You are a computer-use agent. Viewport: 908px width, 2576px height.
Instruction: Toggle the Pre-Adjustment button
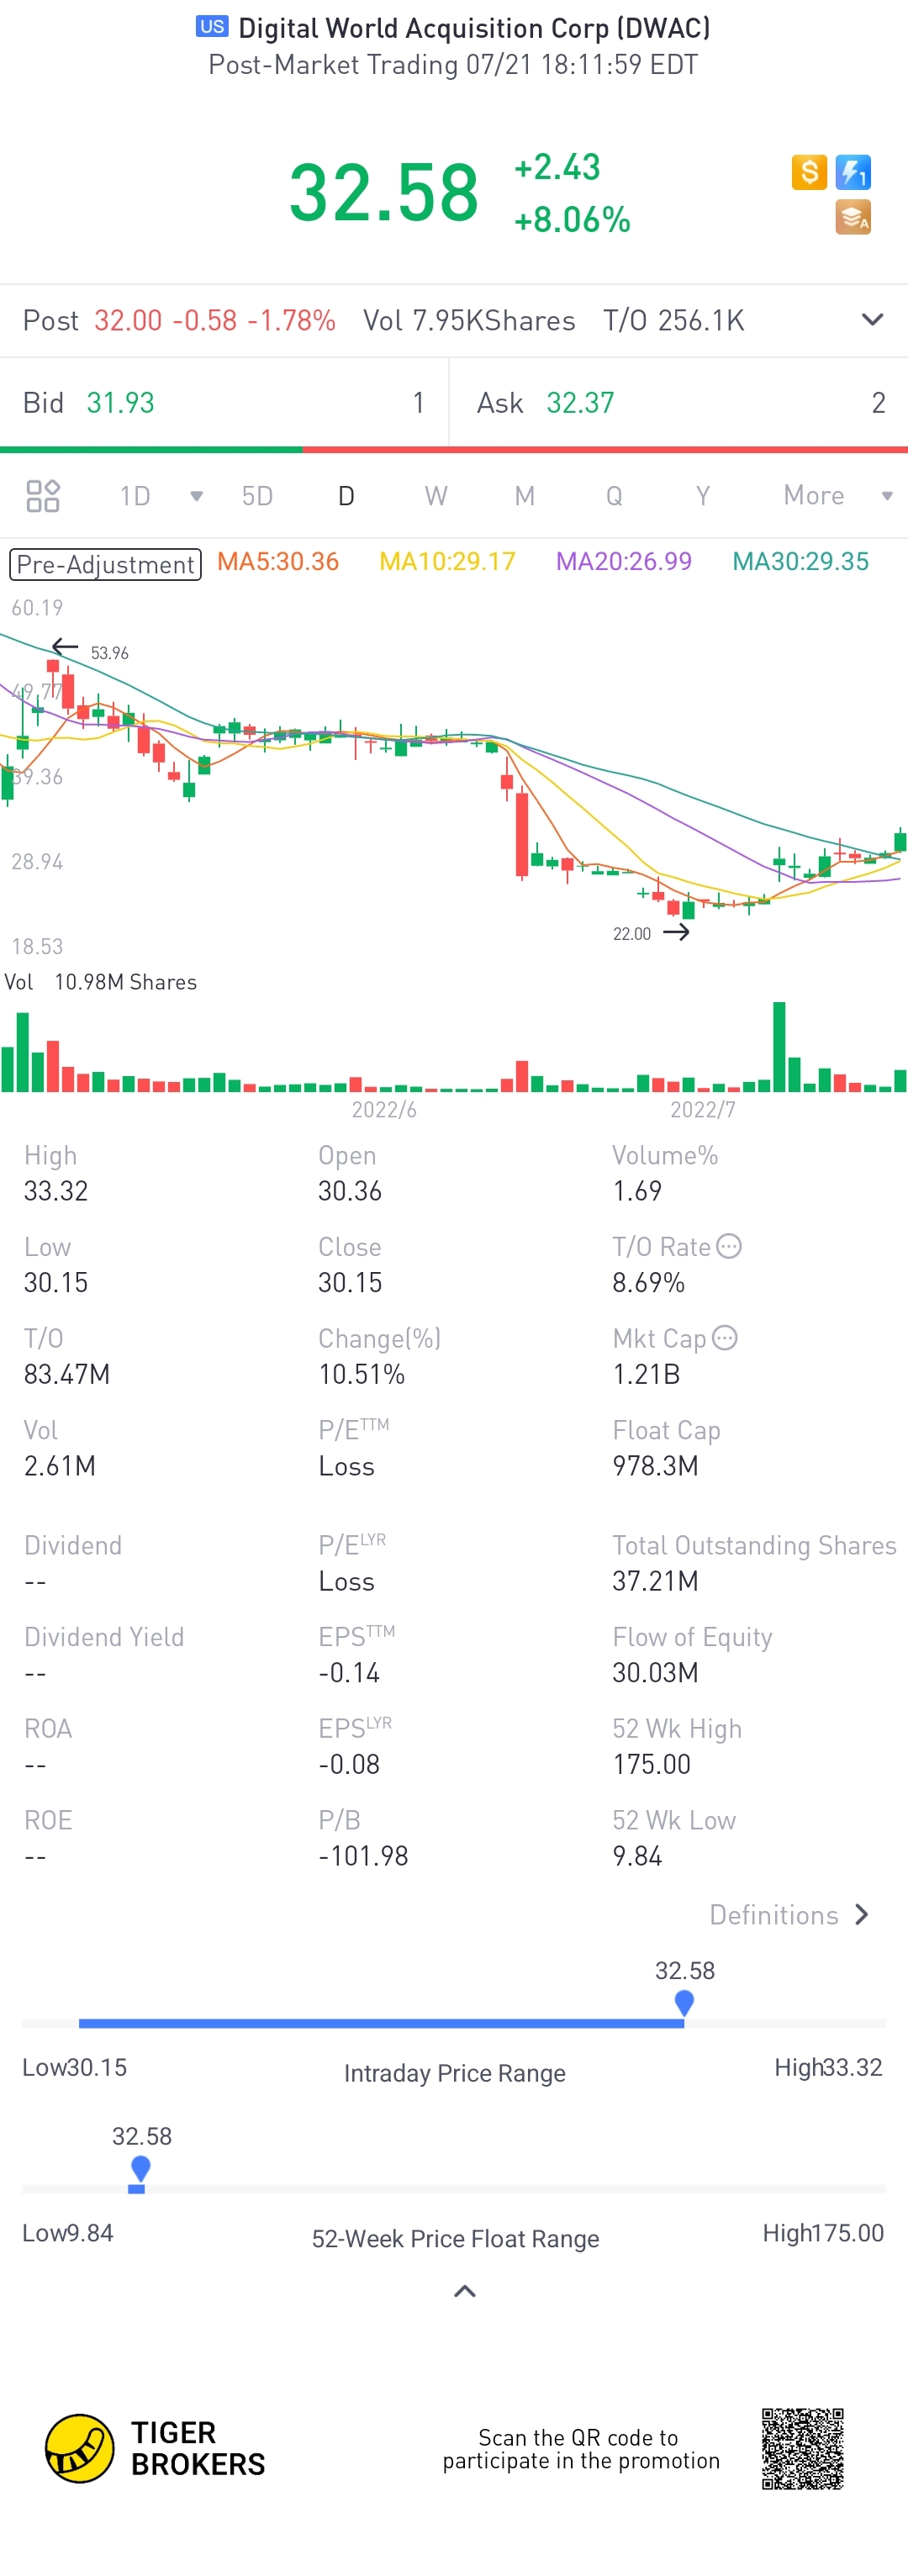click(x=105, y=564)
